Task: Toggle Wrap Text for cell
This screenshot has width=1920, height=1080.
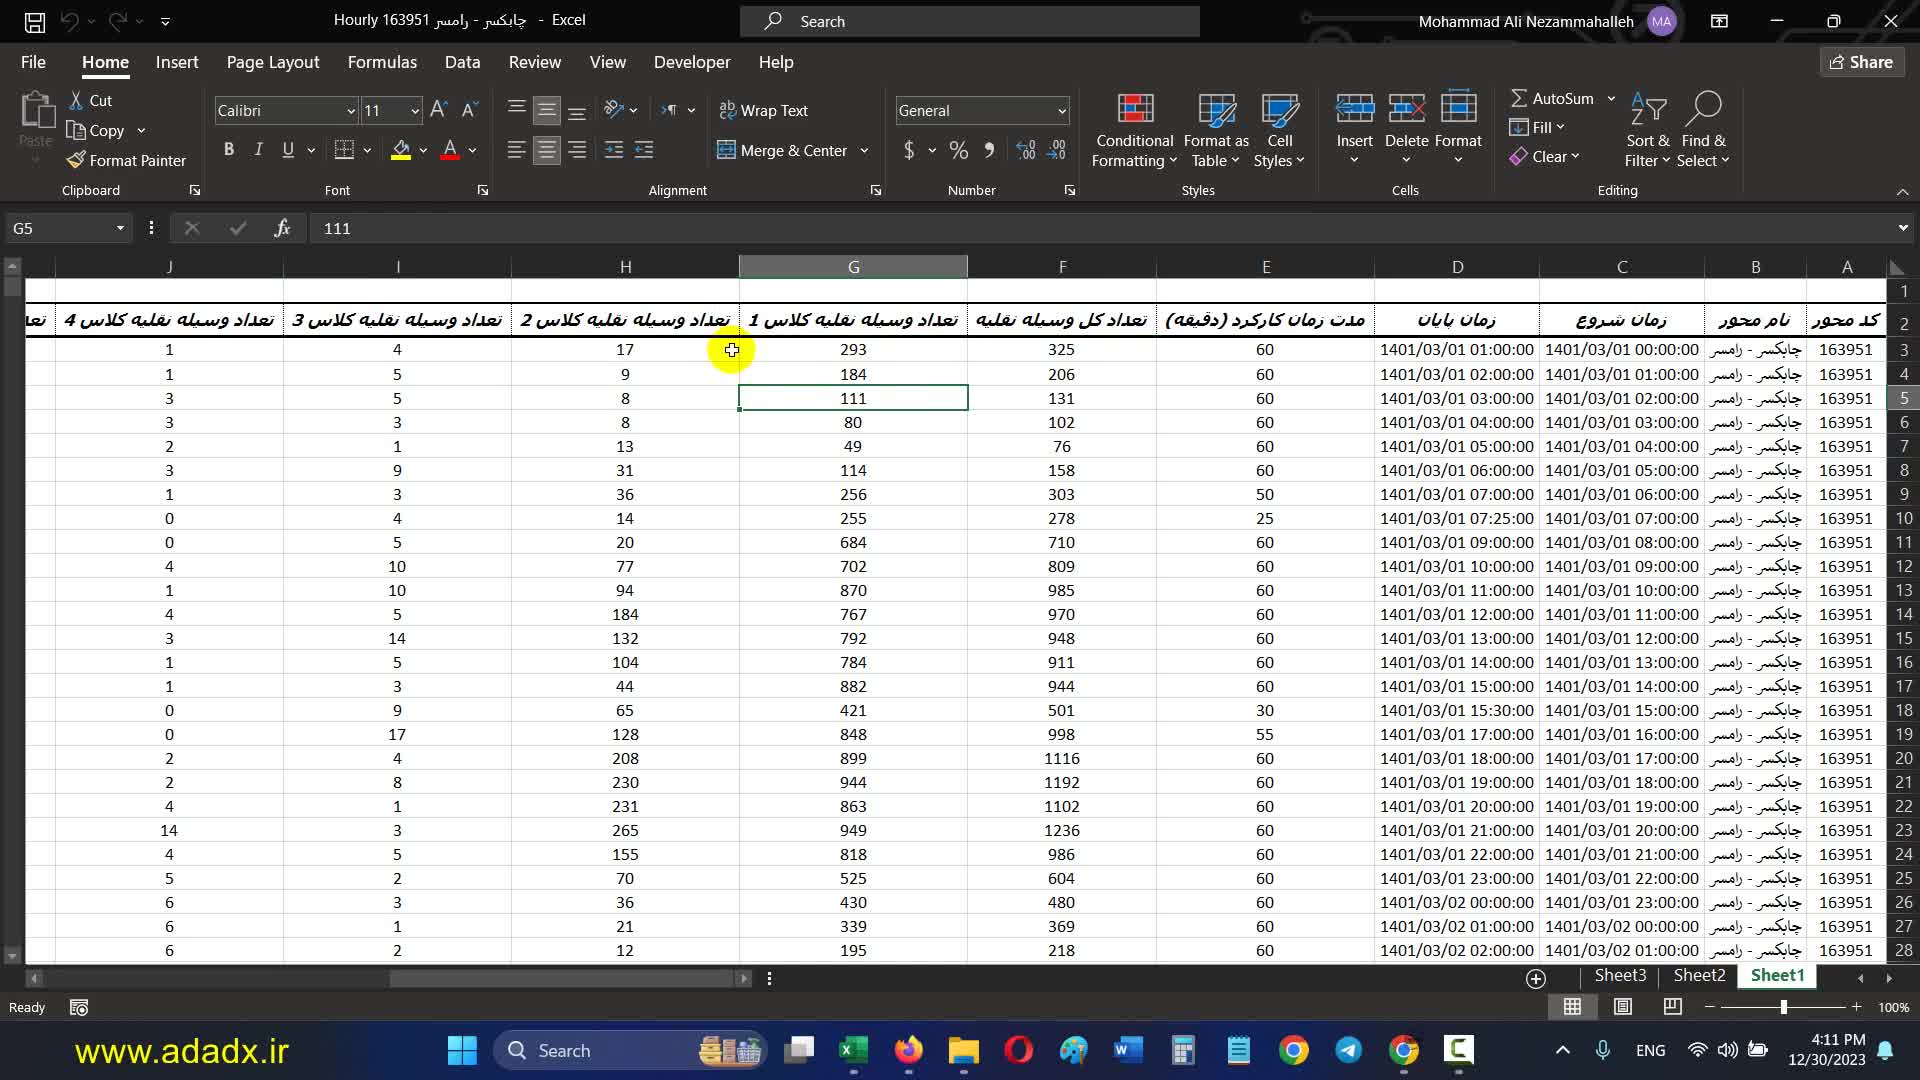Action: coord(763,110)
